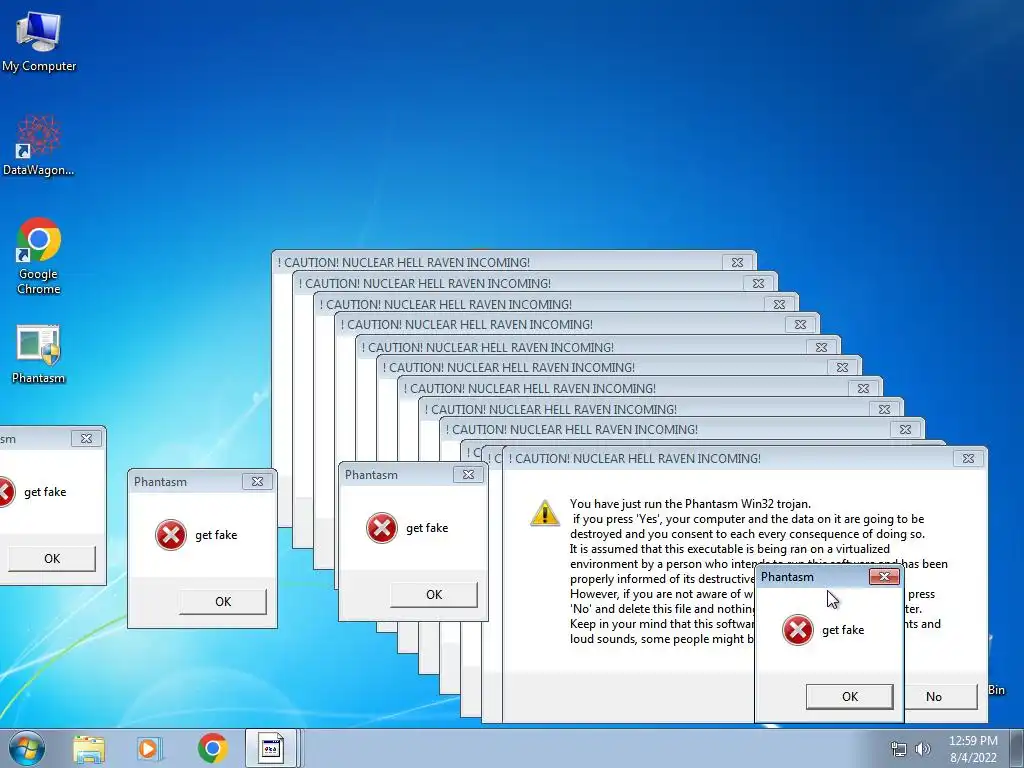The image size is (1024, 768).
Task: Click the error icon in Phantasm dialog beside desktop icons
Action: (x=170, y=535)
